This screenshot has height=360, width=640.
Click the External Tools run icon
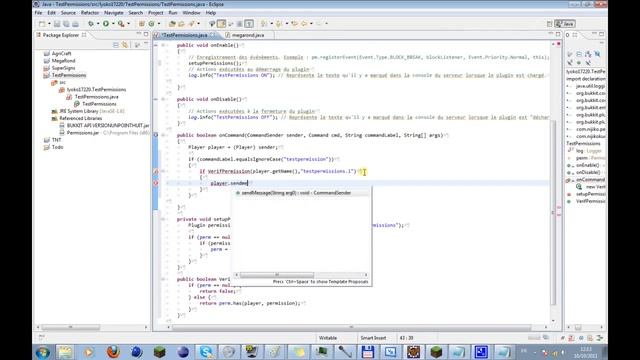pos(121,24)
